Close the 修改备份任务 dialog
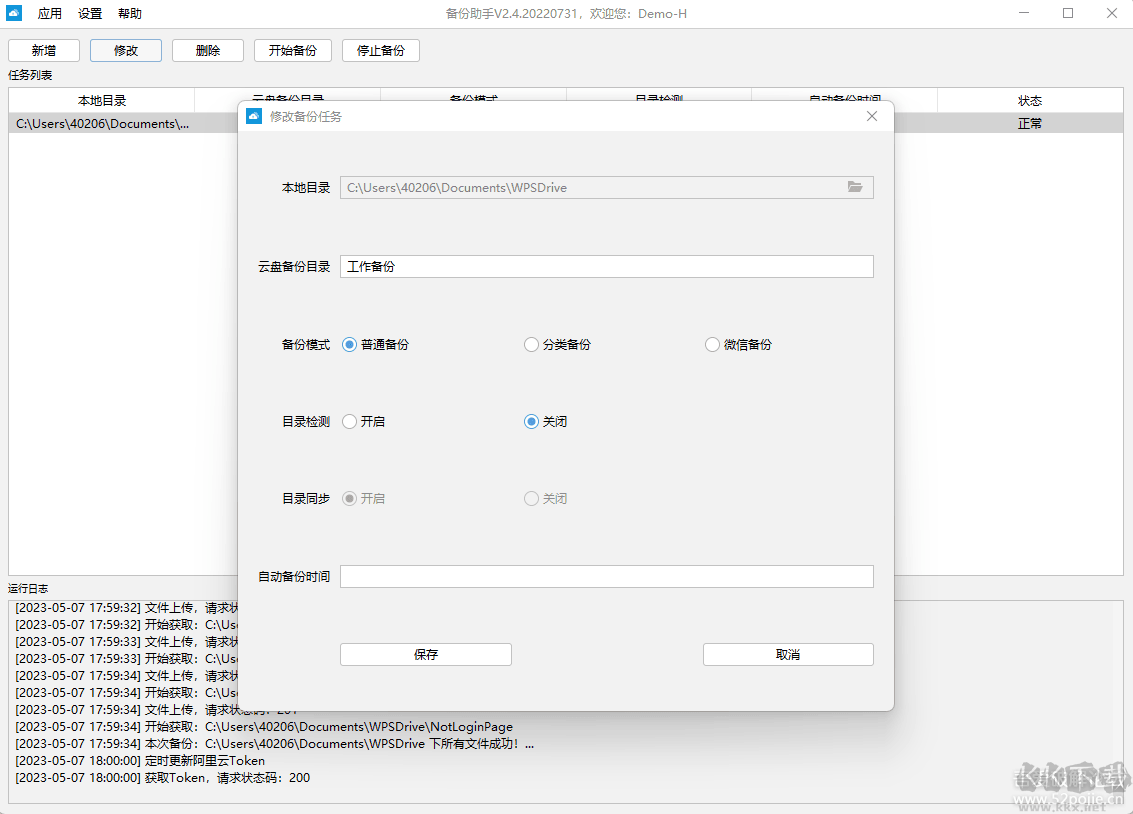1133x814 pixels. point(872,116)
